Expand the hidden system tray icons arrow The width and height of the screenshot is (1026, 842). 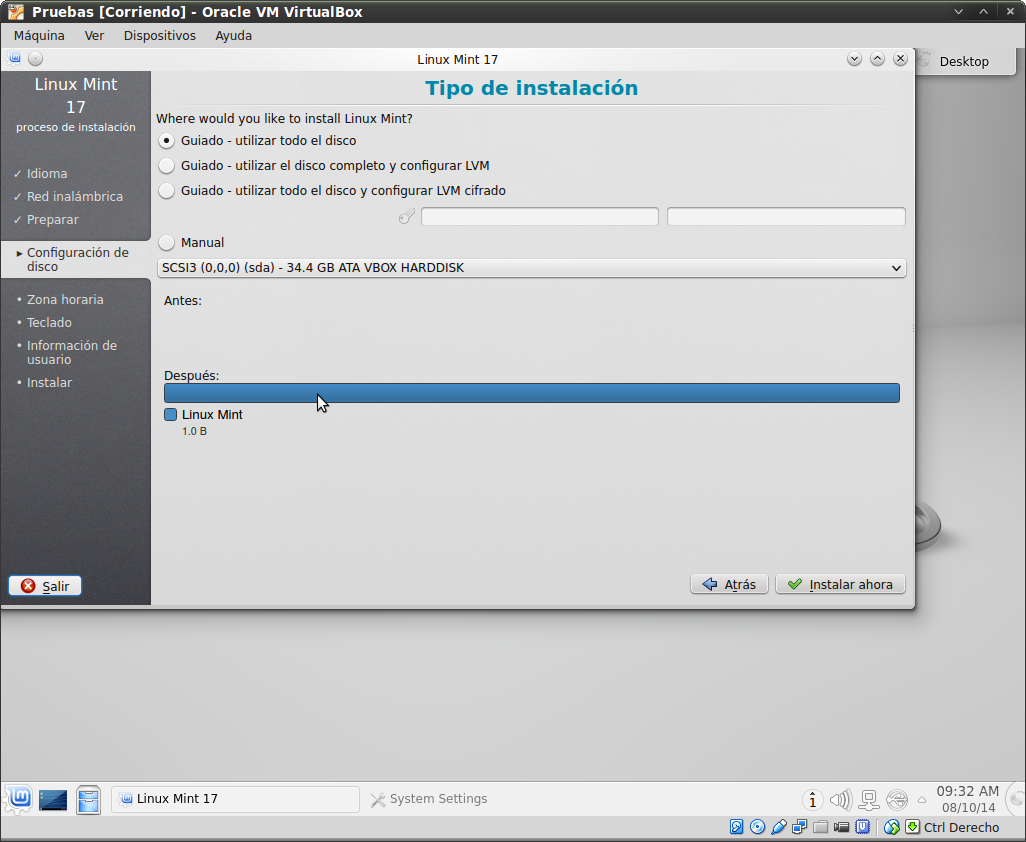point(921,800)
